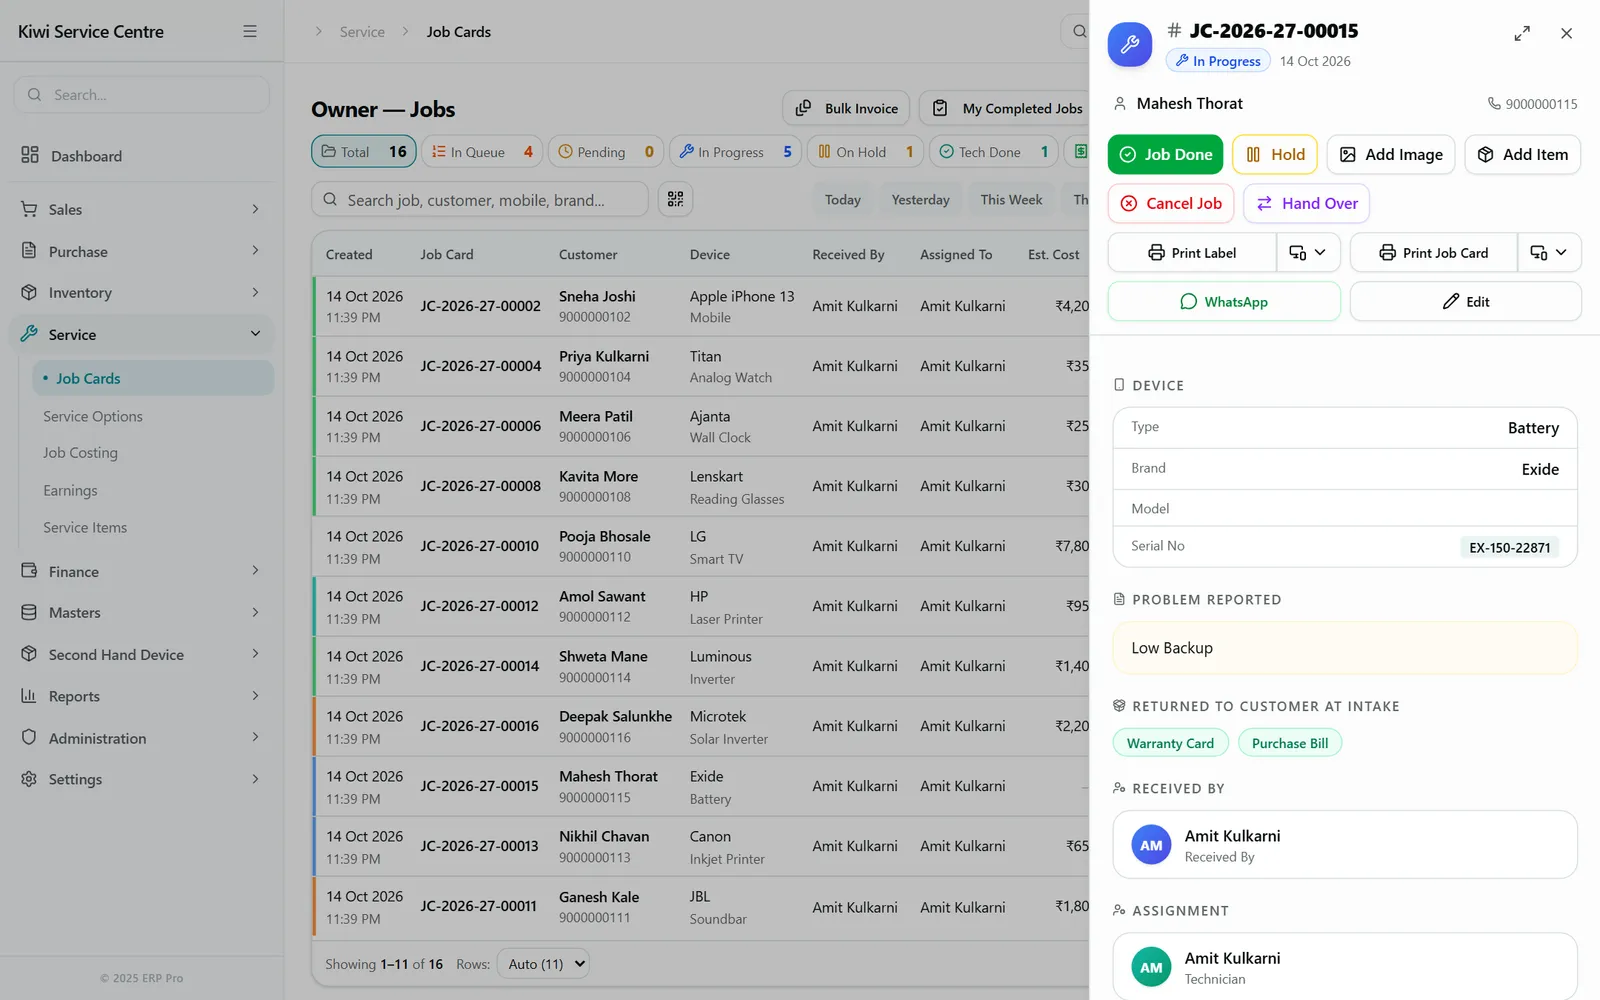
Task: Close the job card detail panel
Action: point(1566,33)
